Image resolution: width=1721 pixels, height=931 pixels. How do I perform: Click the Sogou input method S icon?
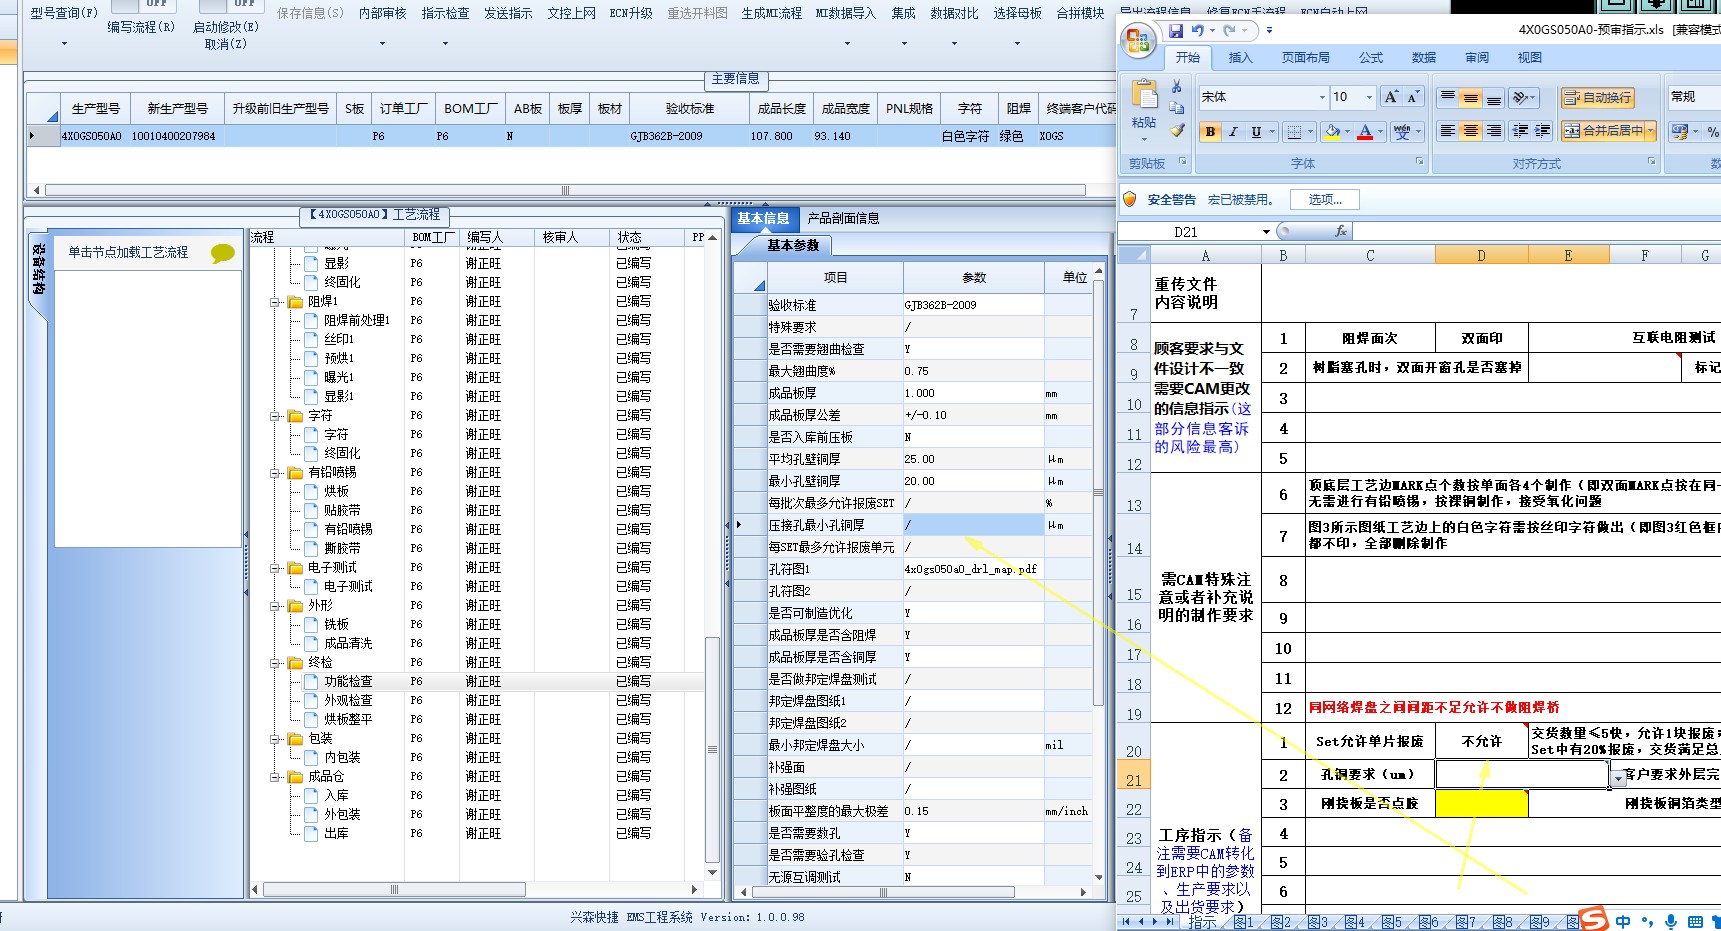pos(1593,920)
